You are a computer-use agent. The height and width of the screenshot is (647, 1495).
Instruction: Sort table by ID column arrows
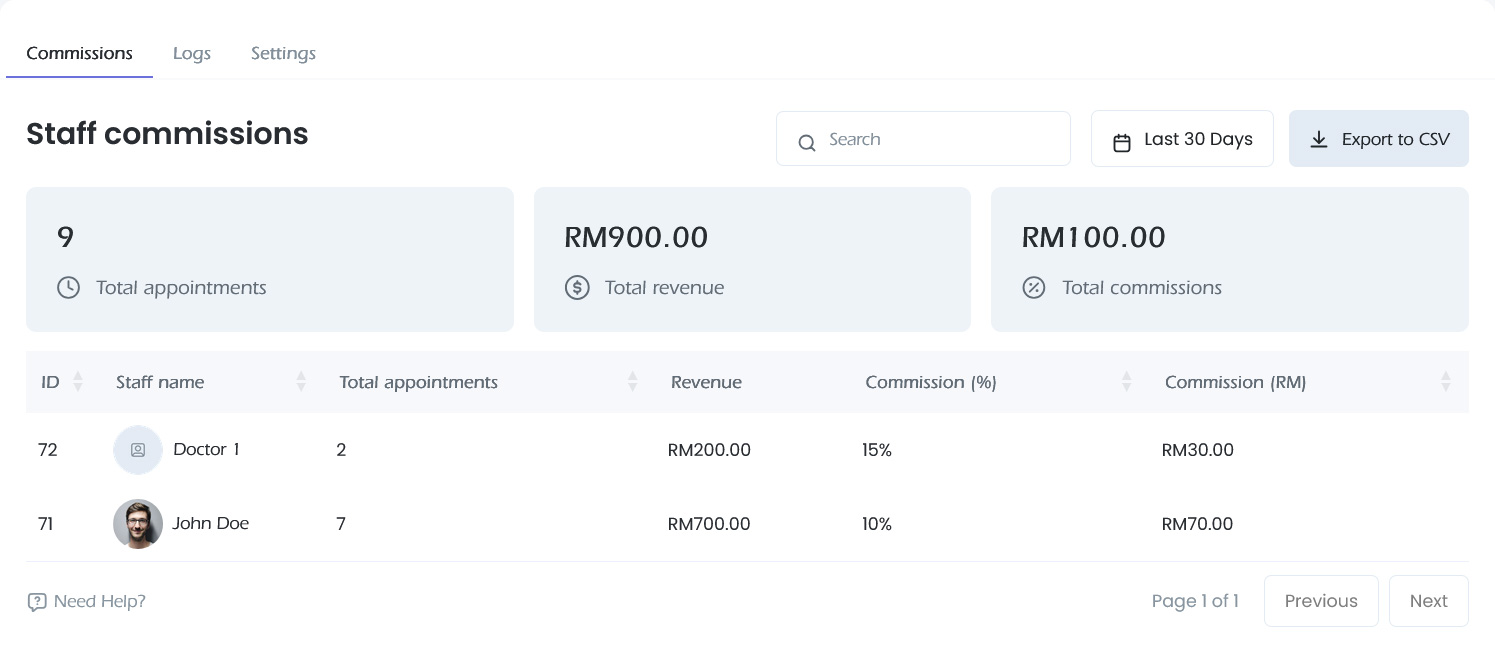[78, 382]
